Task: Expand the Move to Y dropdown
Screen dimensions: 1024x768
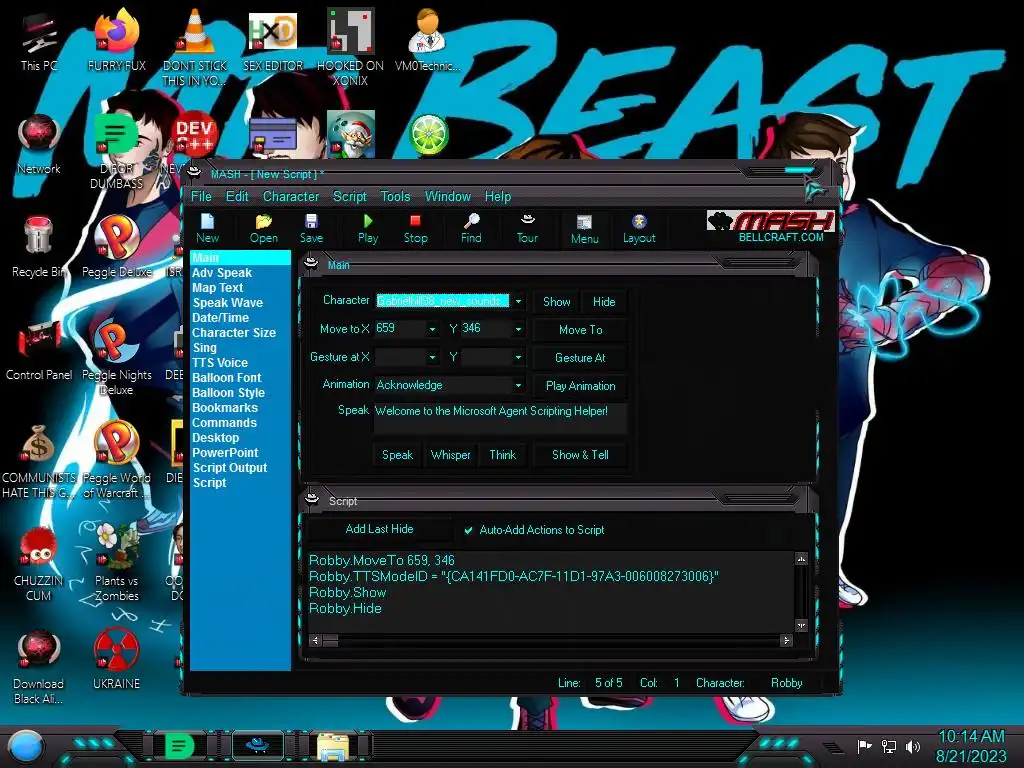Action: click(x=519, y=329)
